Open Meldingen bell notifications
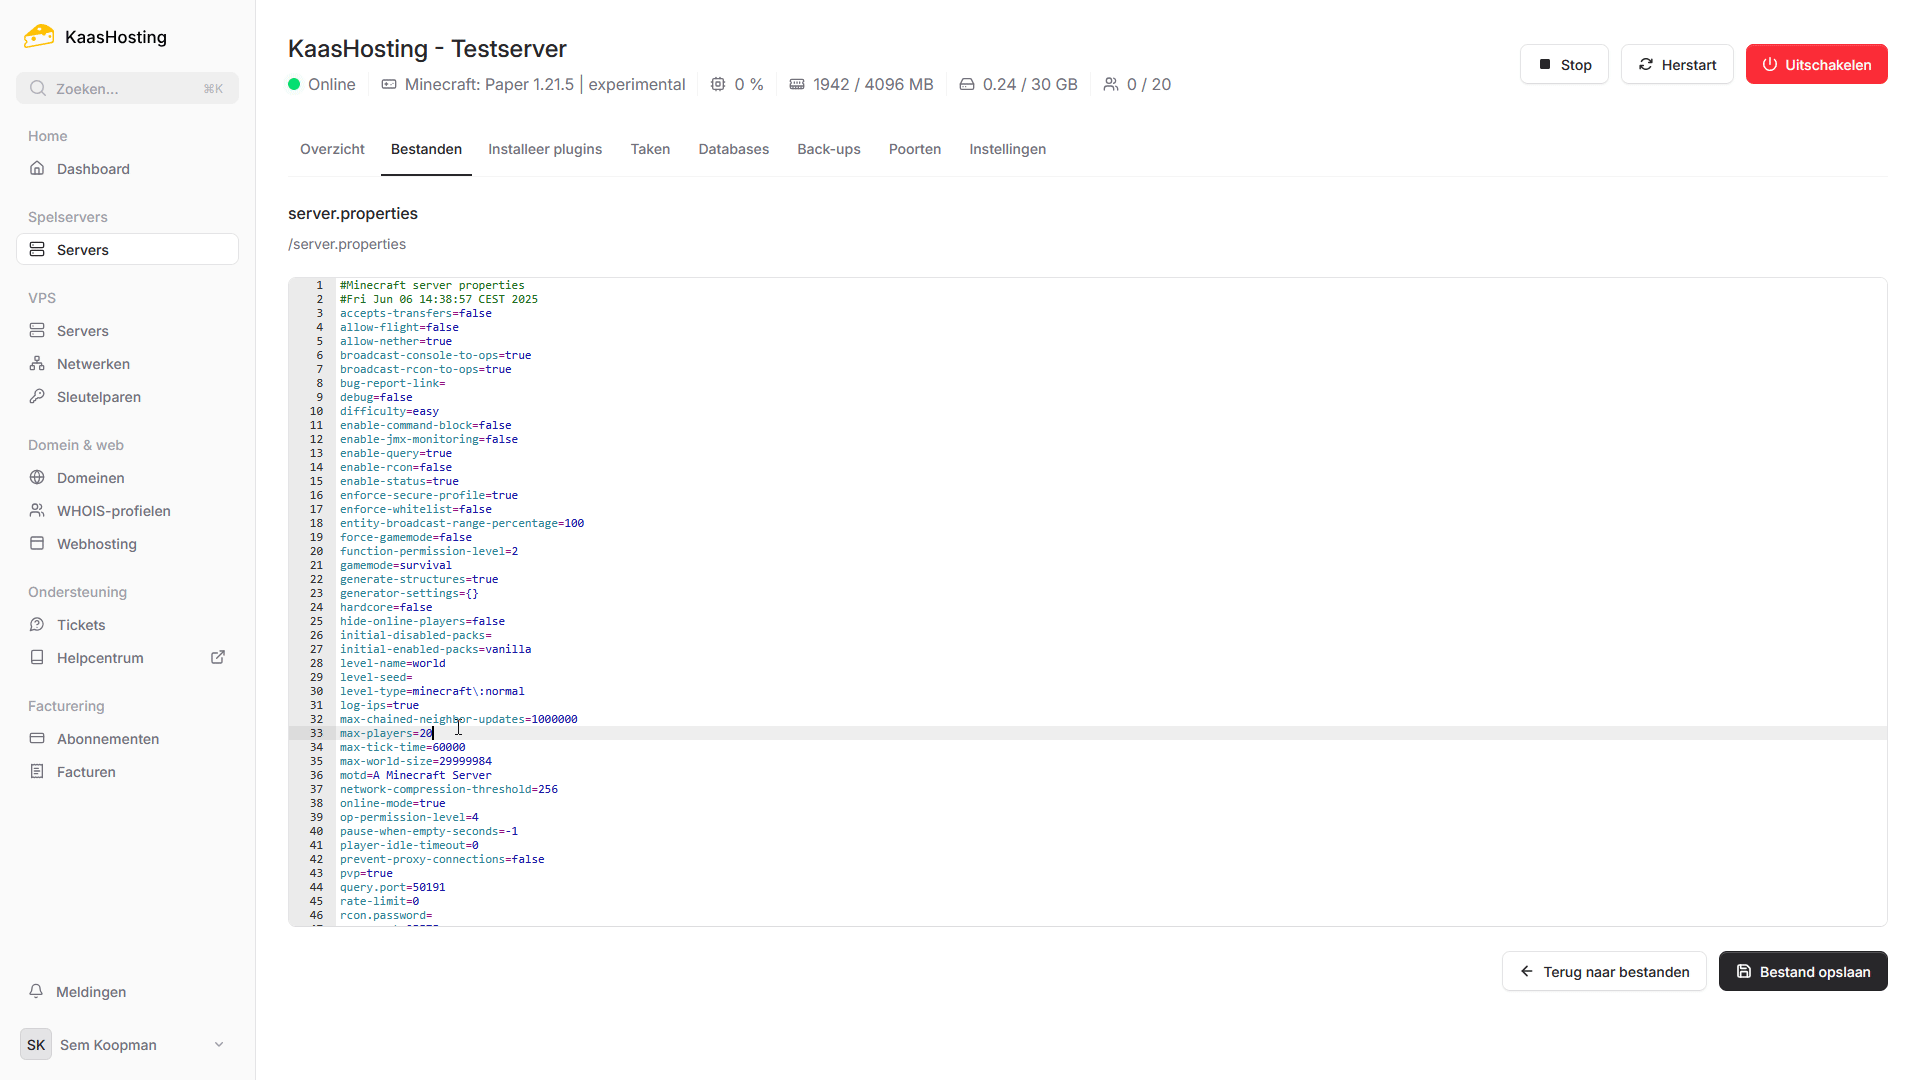 point(90,992)
